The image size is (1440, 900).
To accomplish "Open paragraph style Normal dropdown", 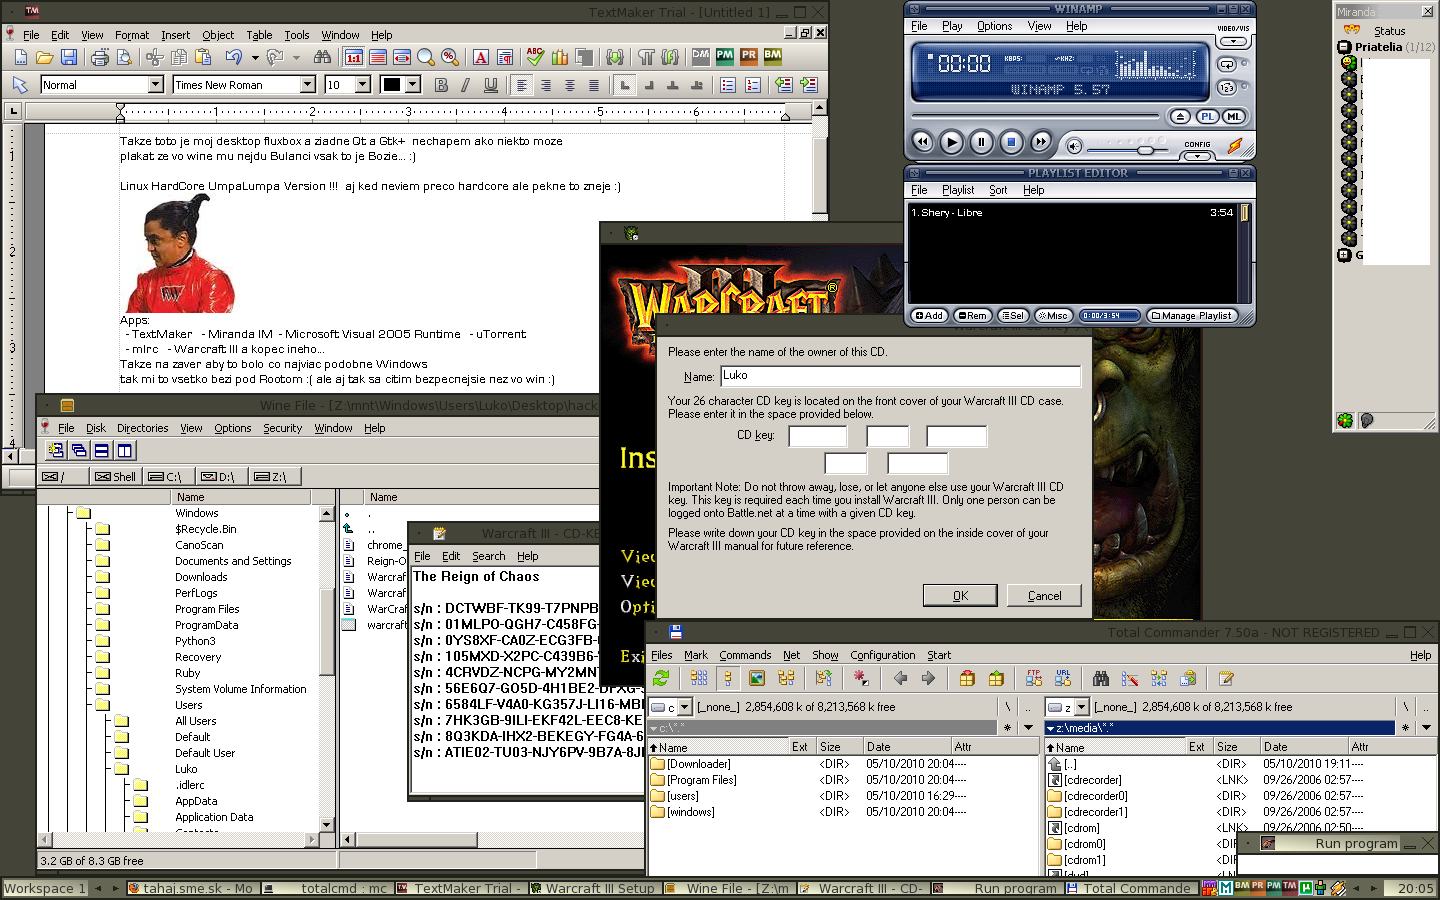I will pos(156,85).
